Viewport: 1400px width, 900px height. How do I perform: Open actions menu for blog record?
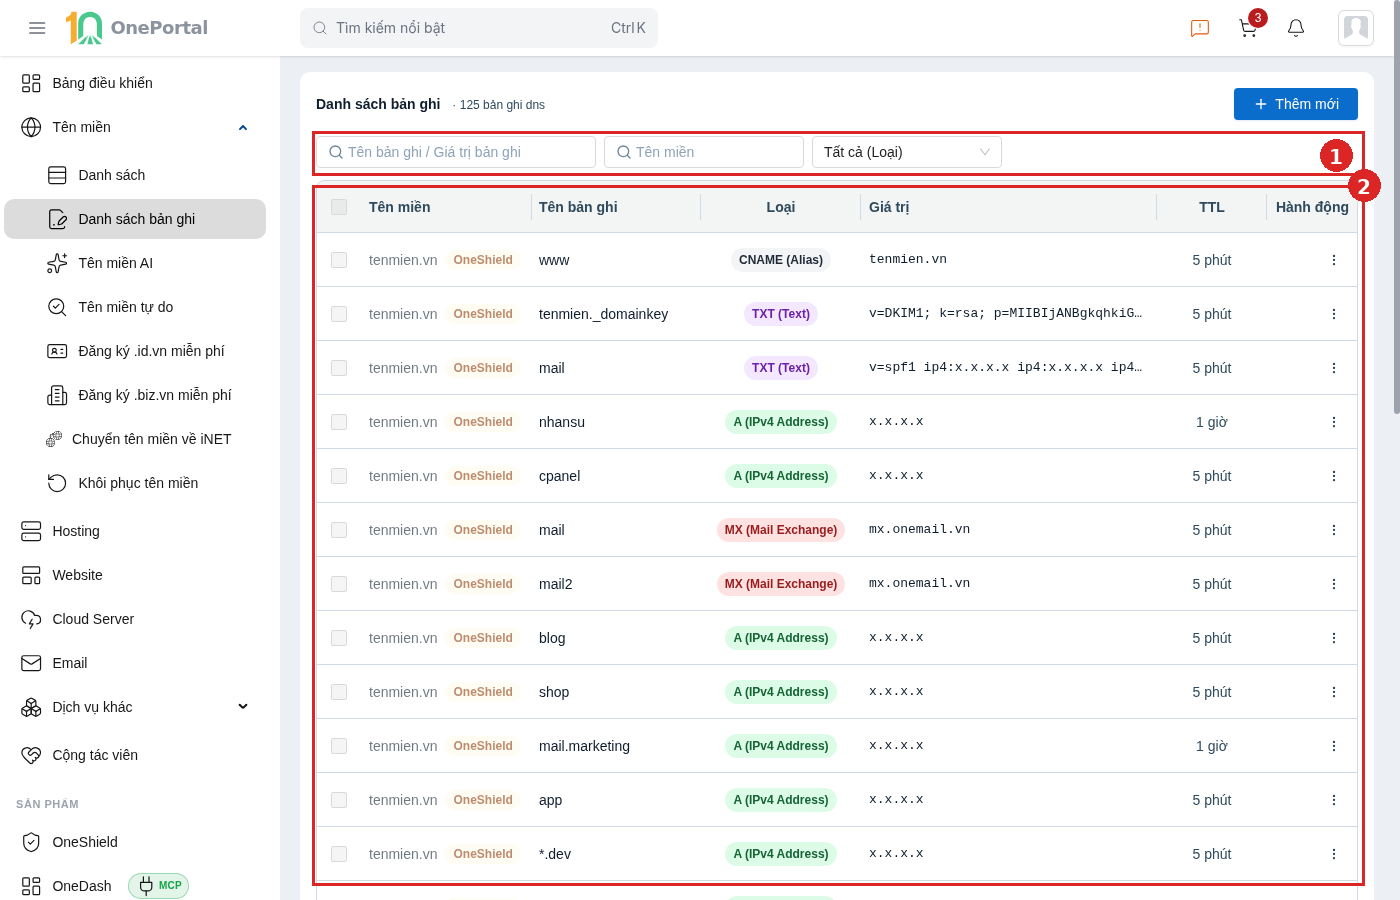1334,638
